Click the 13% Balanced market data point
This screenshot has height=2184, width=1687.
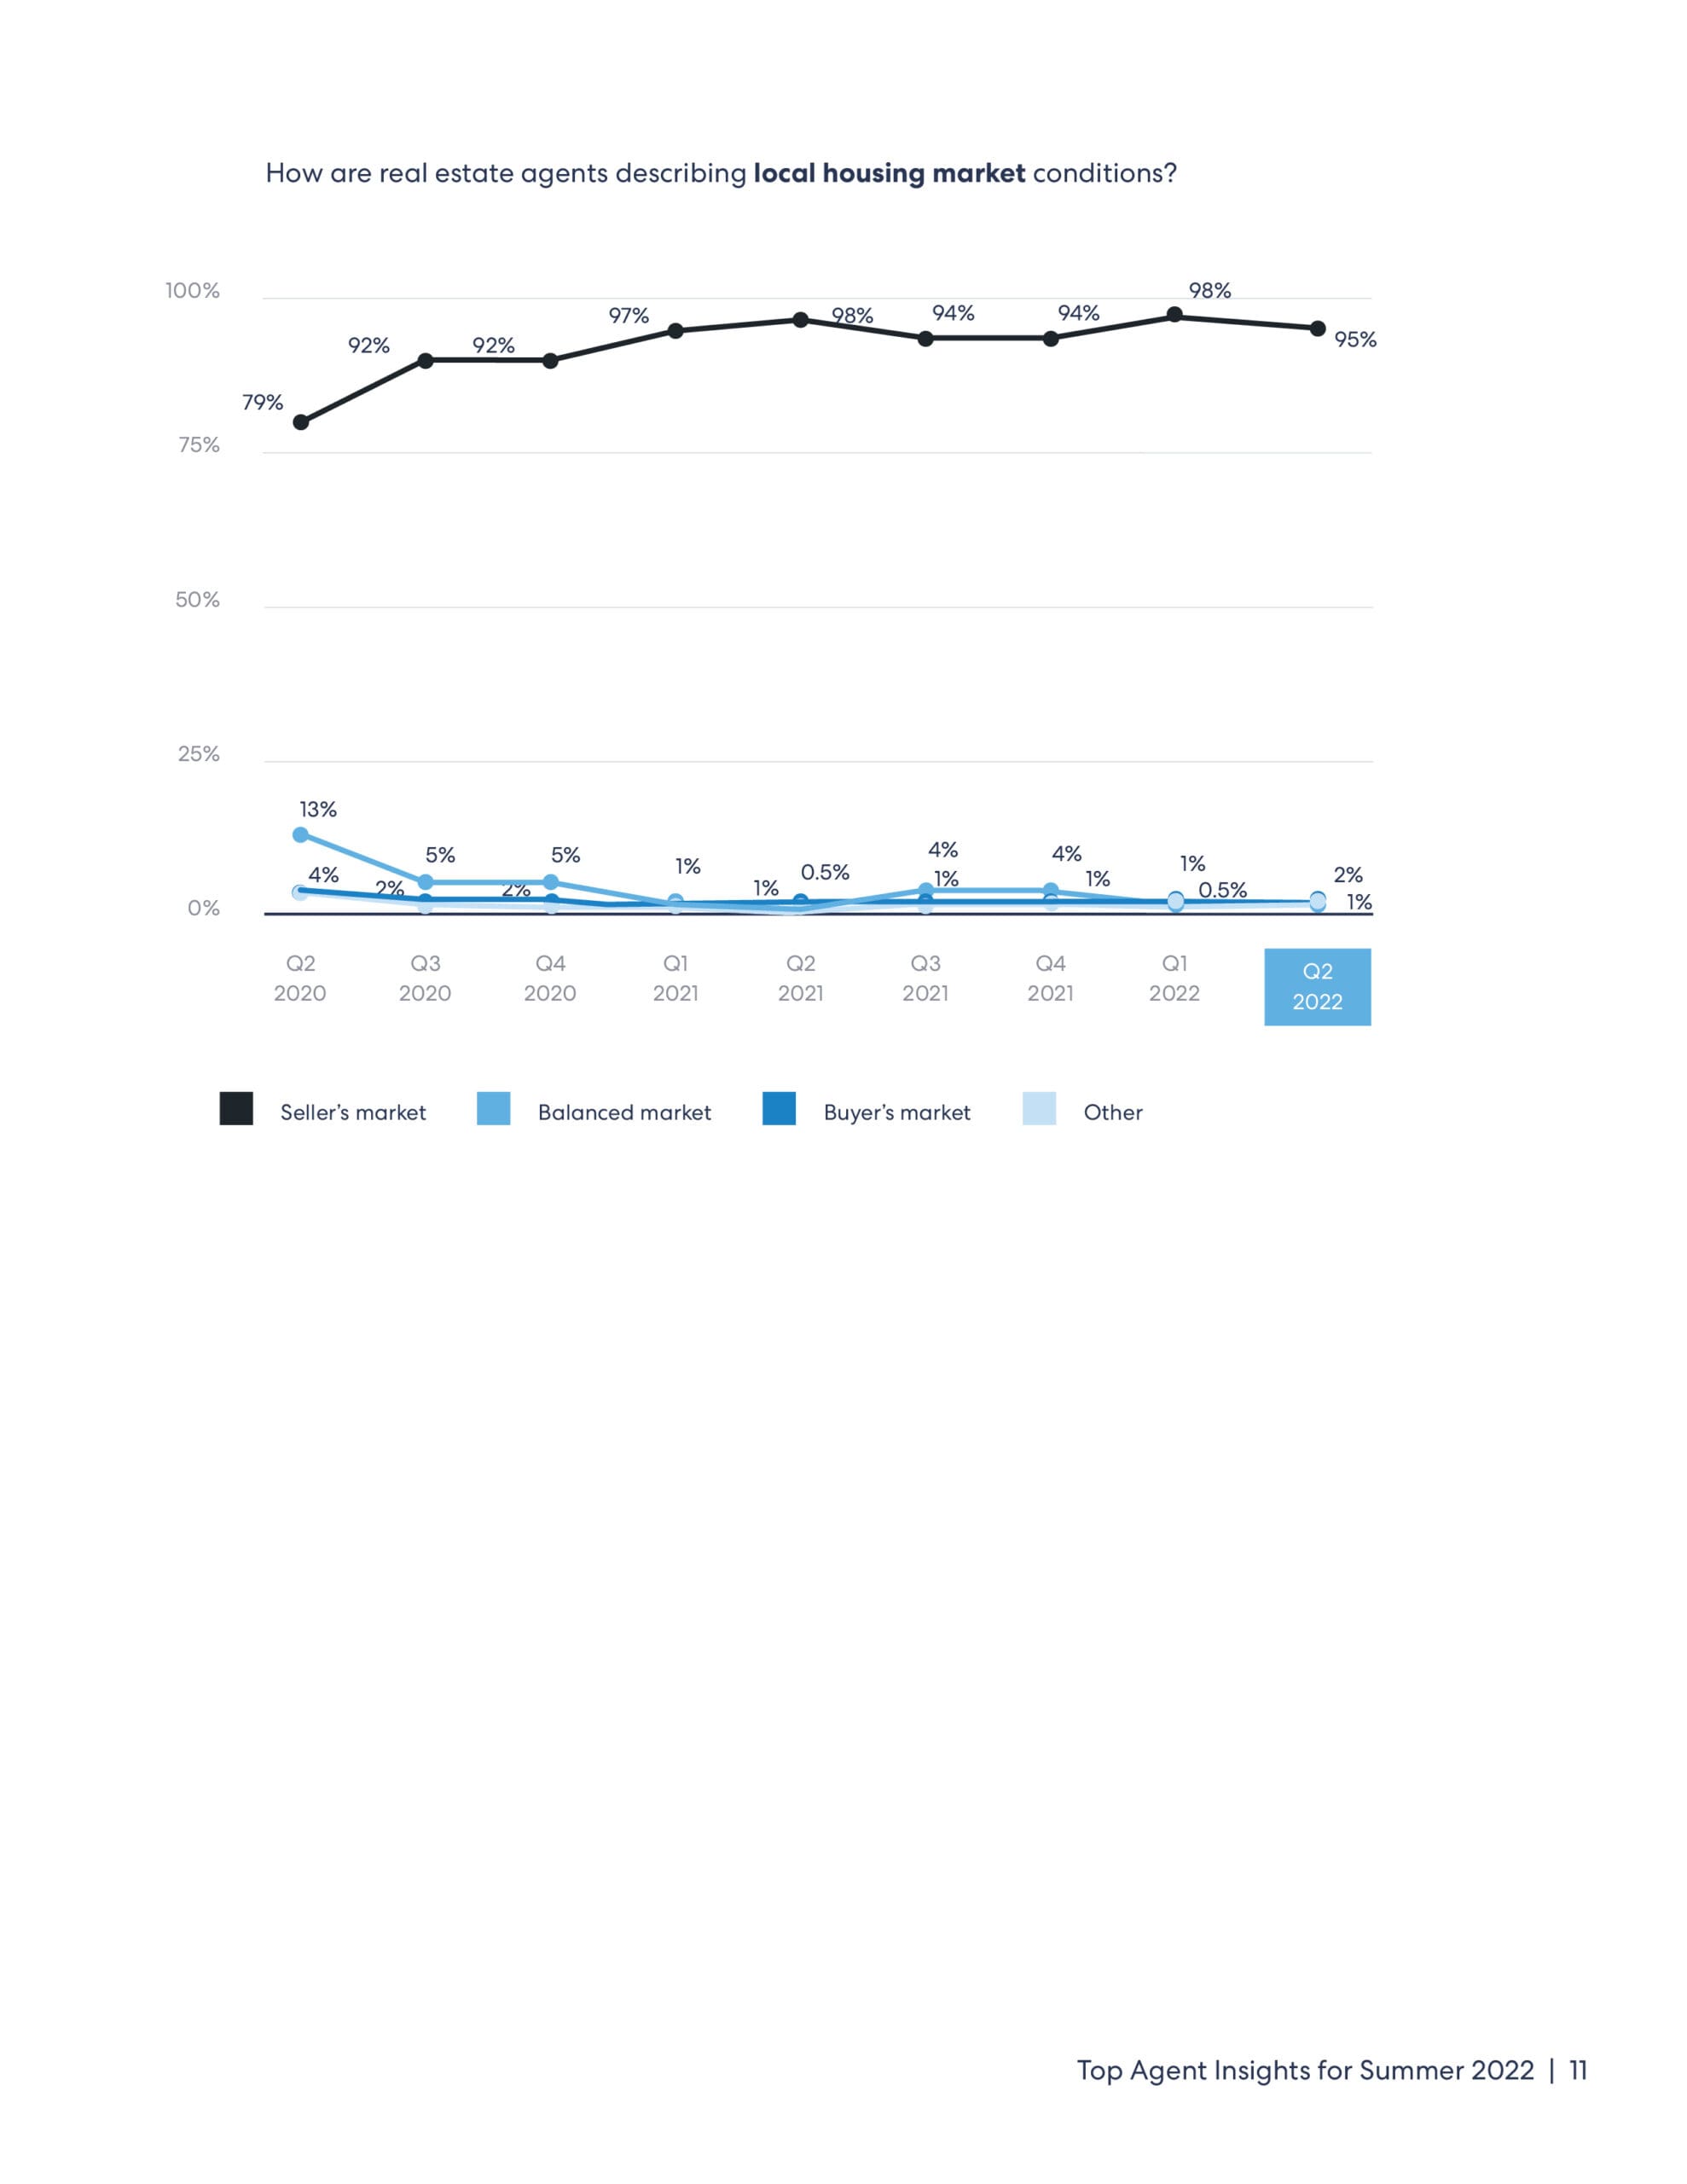pyautogui.click(x=301, y=835)
